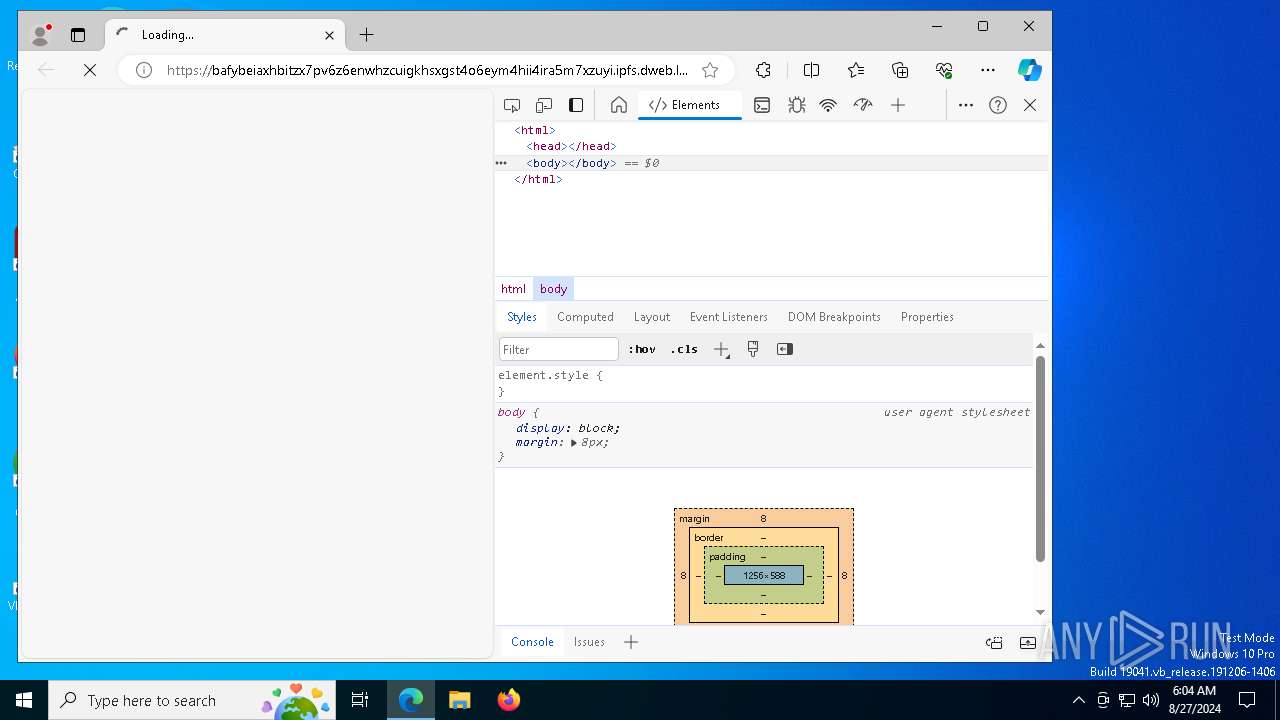Switch to the DOM Breakpoints tab
The width and height of the screenshot is (1280, 720).
coord(834,317)
